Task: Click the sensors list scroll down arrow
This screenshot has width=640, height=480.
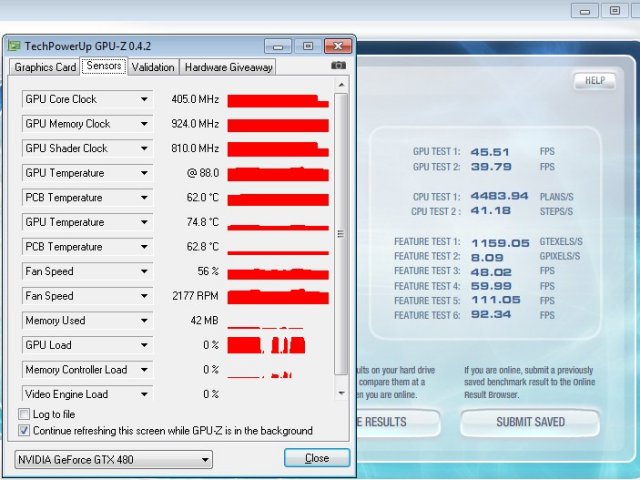Action: click(x=341, y=393)
